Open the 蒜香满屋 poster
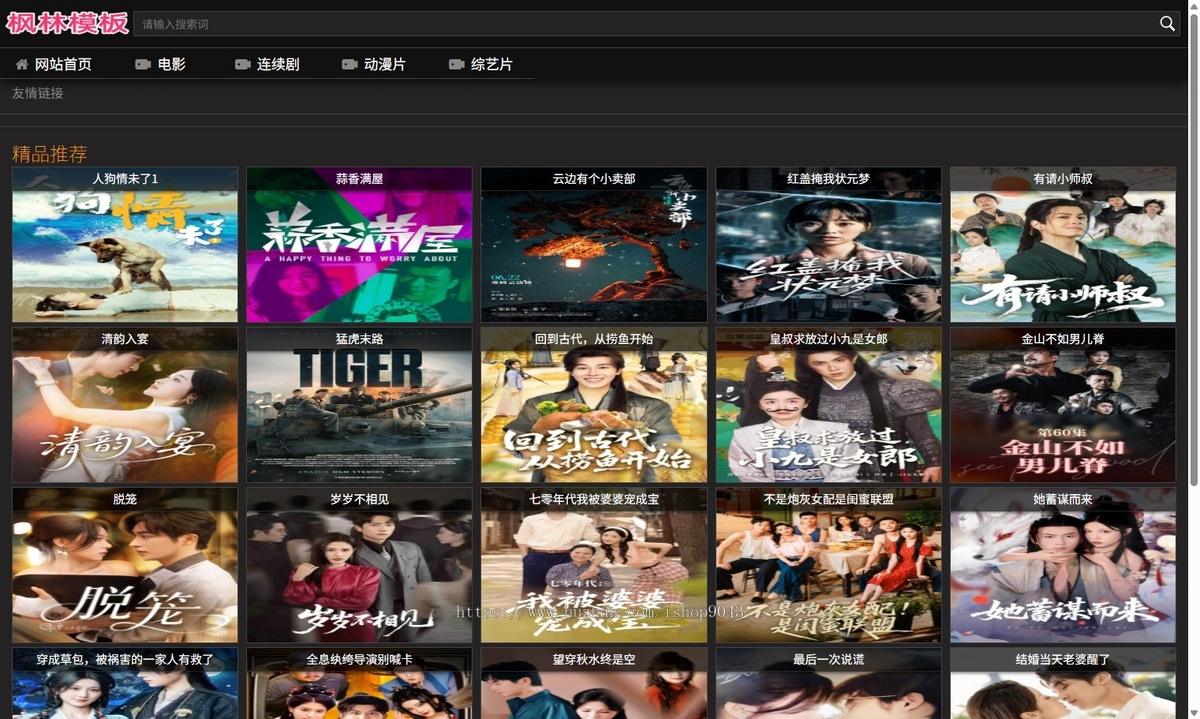 pos(359,244)
